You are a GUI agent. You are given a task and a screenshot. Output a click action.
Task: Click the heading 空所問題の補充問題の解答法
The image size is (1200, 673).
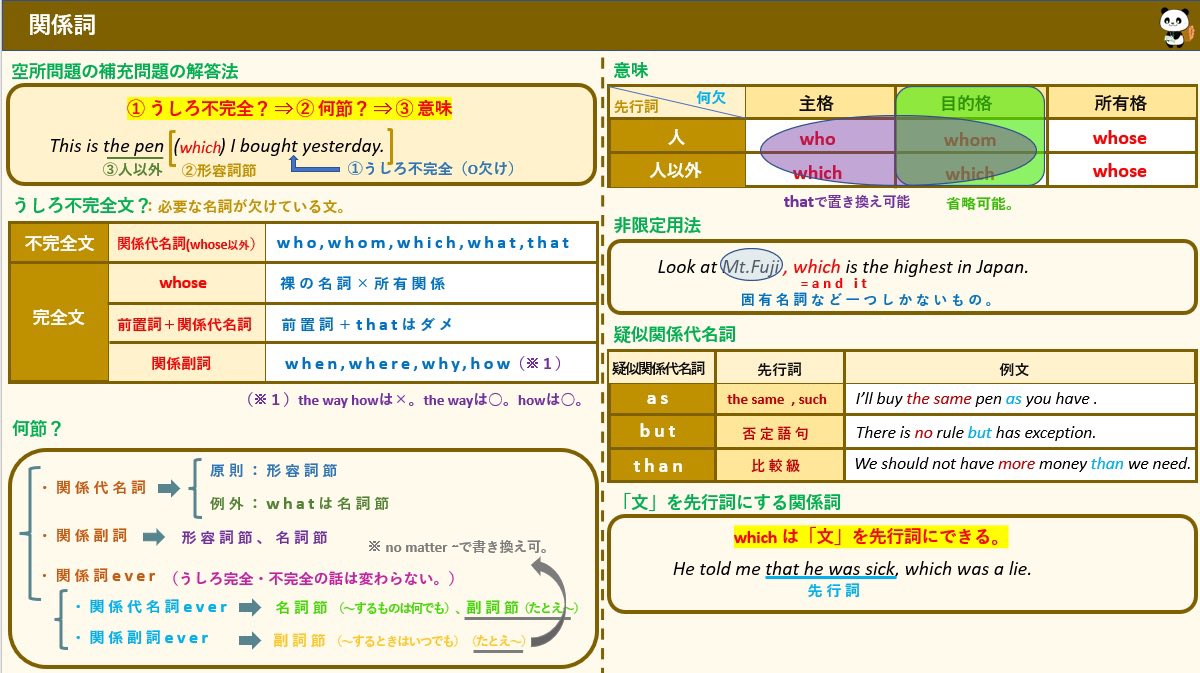[x=125, y=72]
